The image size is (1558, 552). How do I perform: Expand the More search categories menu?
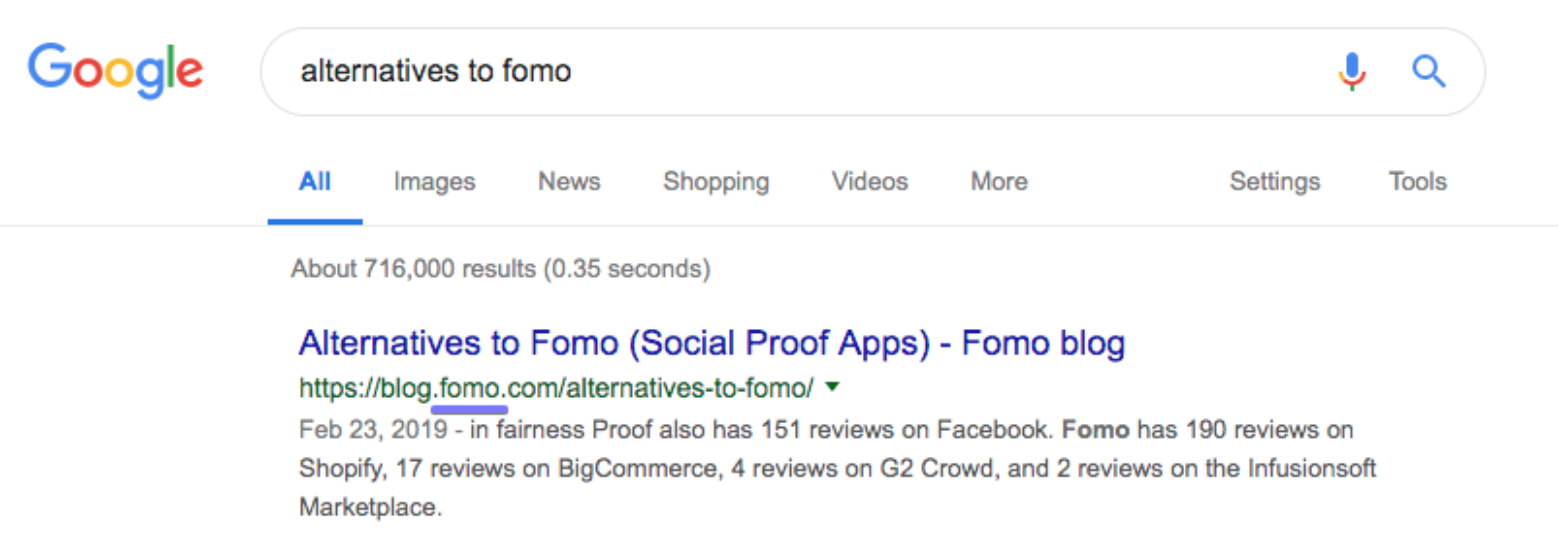point(999,182)
